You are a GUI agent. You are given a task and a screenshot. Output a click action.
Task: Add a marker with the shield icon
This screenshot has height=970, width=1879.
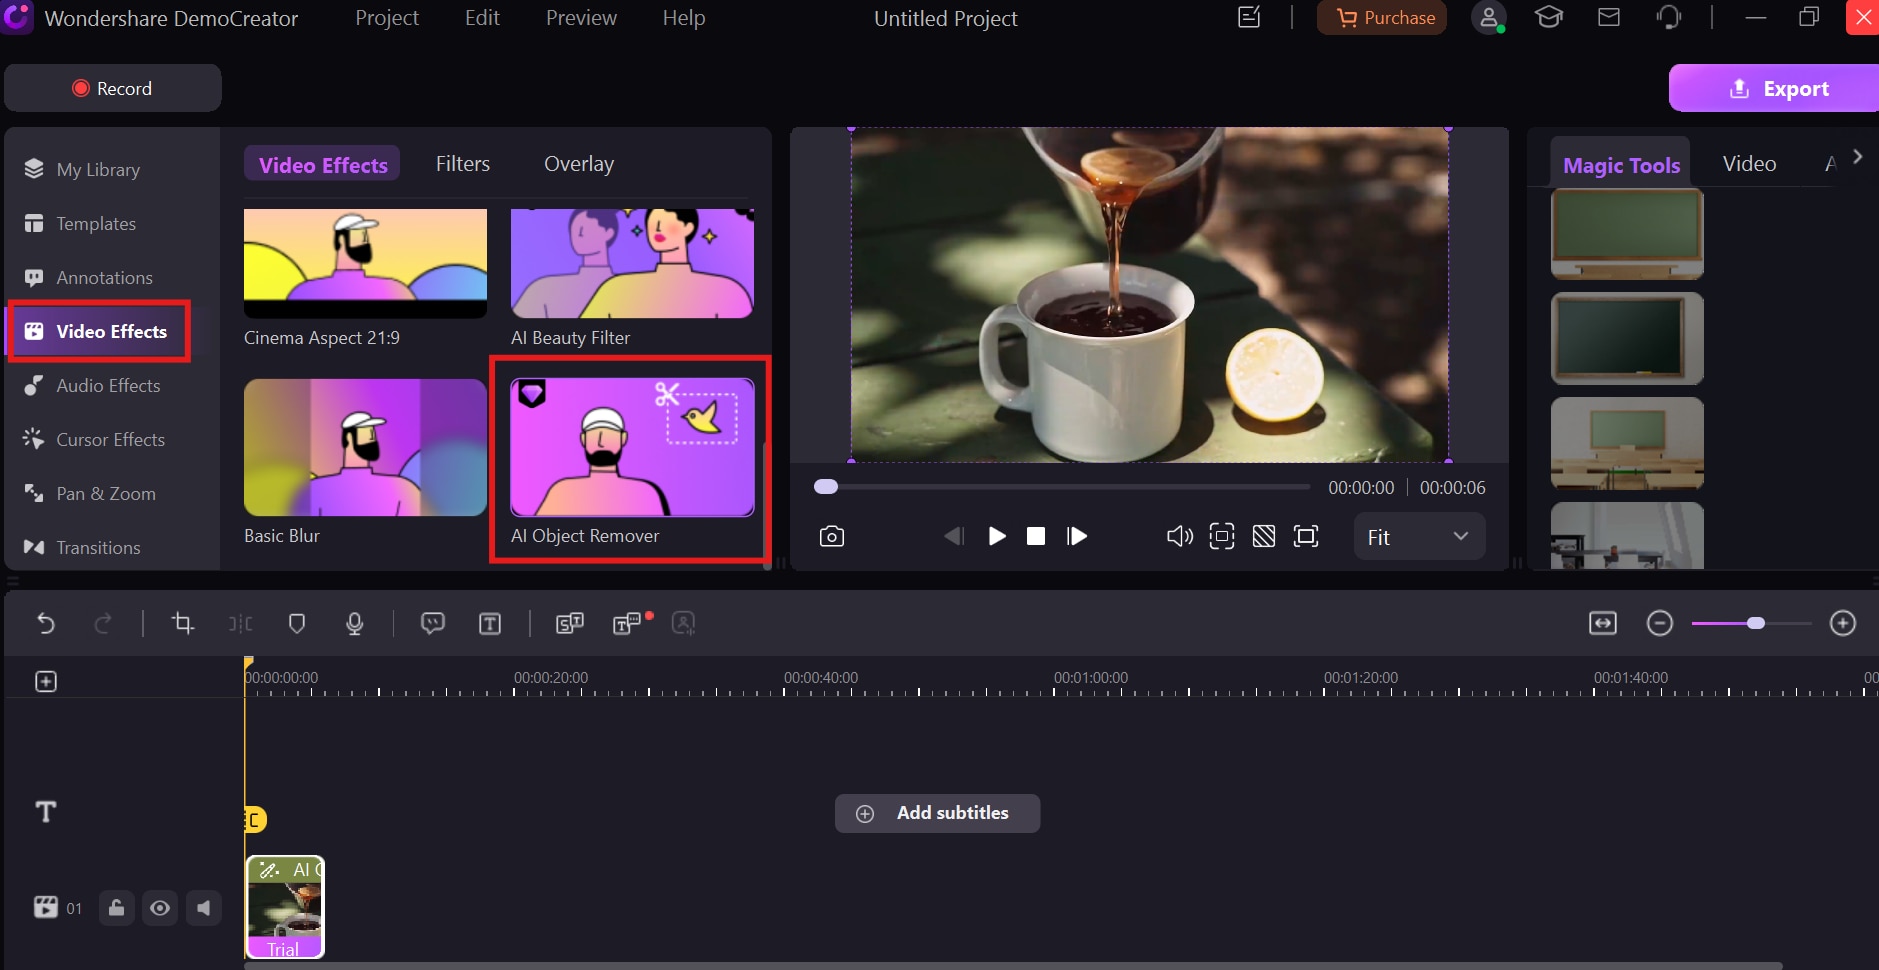(x=296, y=624)
